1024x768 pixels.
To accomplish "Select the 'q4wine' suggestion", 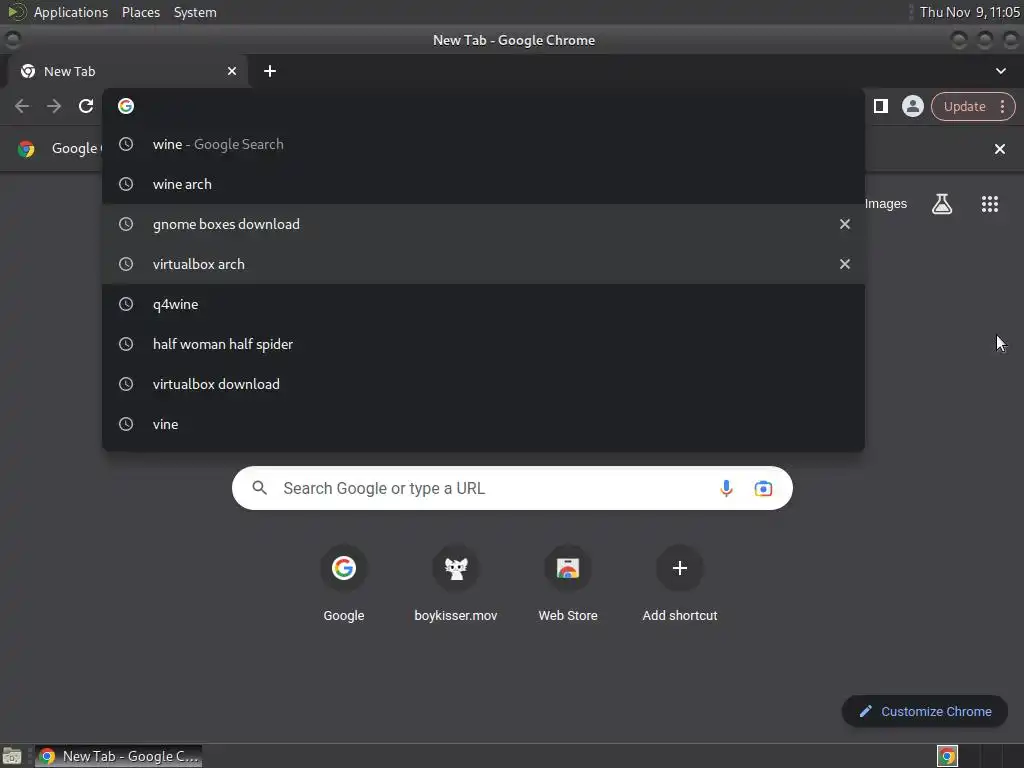I will [x=483, y=304].
